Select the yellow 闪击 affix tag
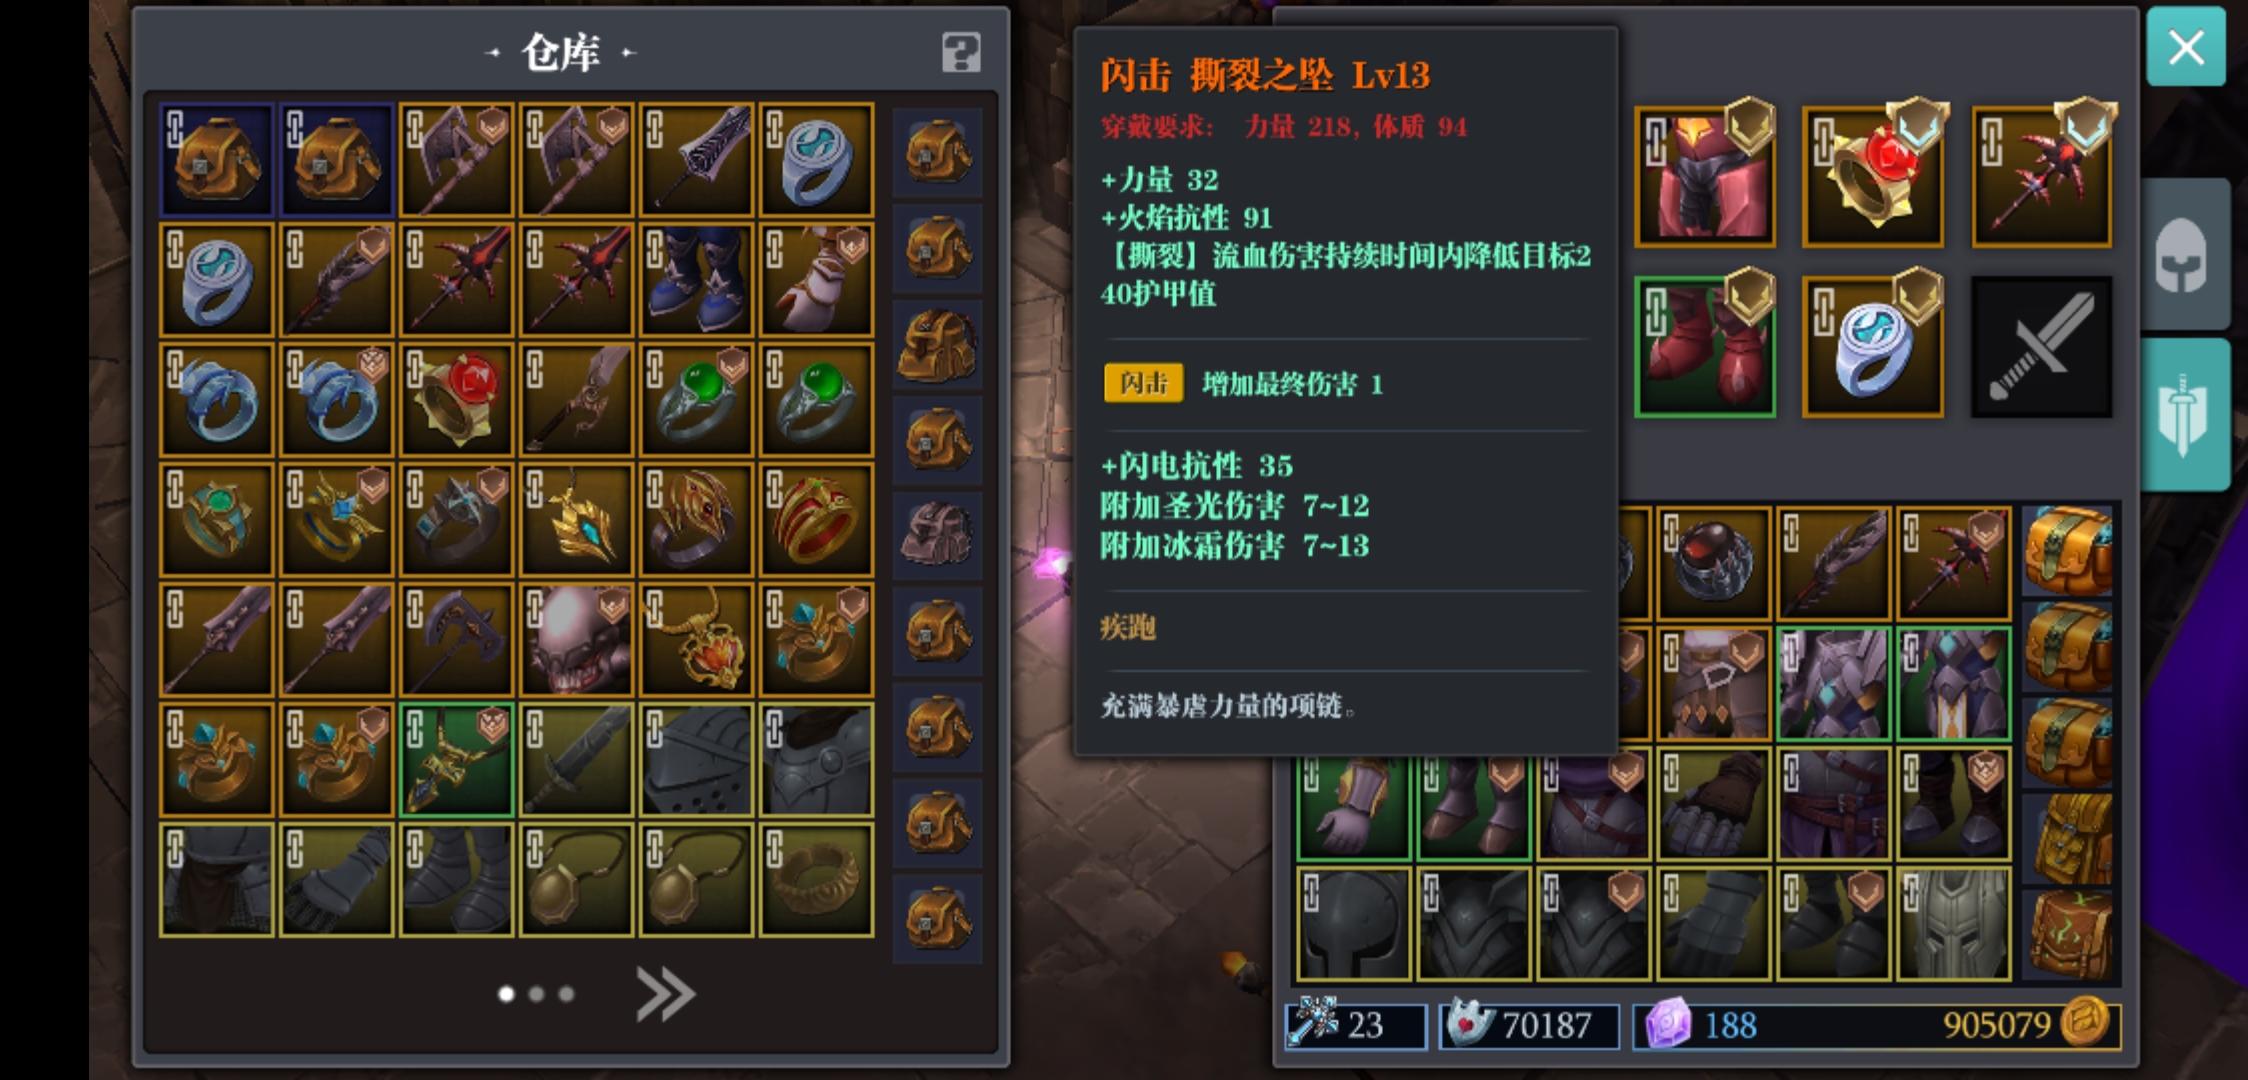 [x=1143, y=383]
